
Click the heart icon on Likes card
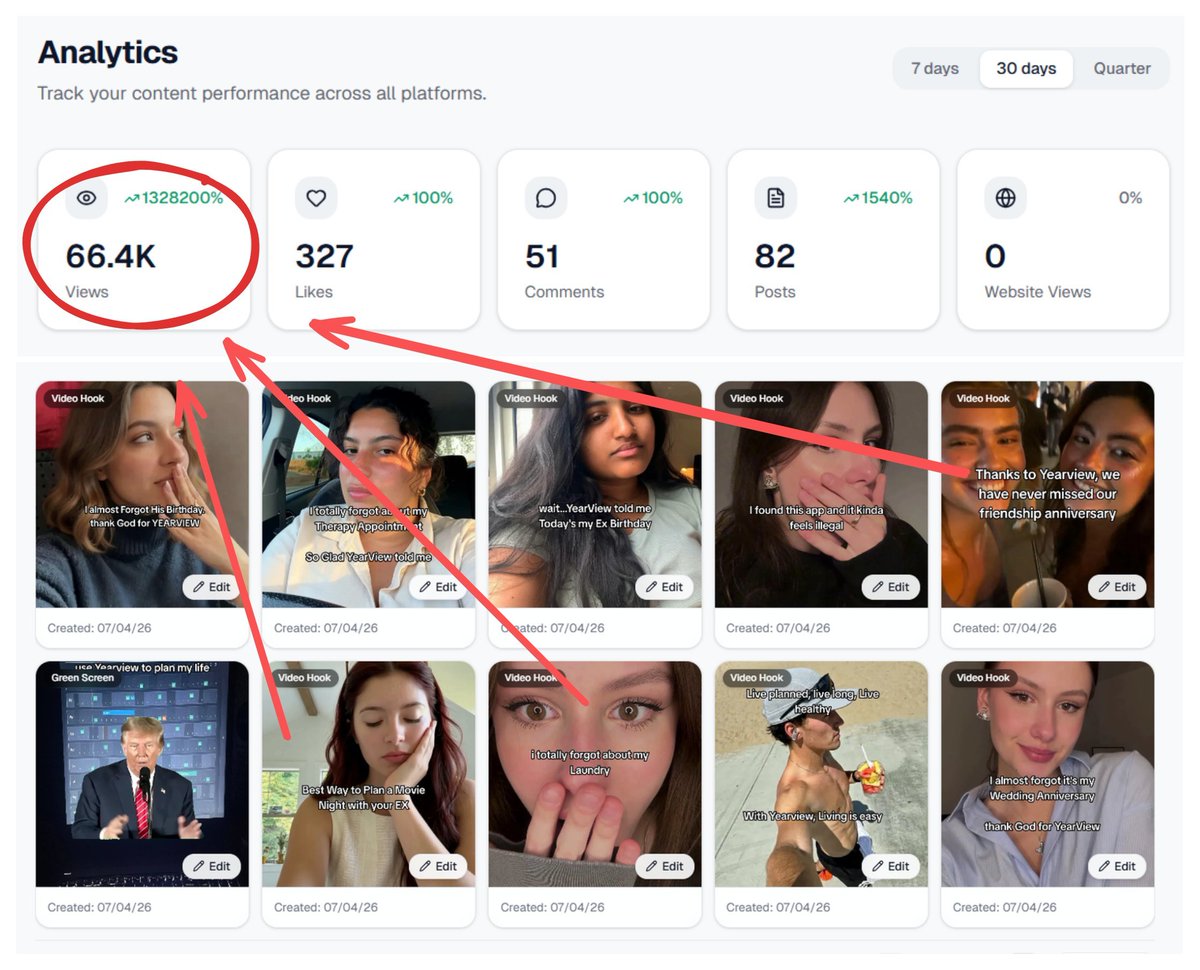316,198
